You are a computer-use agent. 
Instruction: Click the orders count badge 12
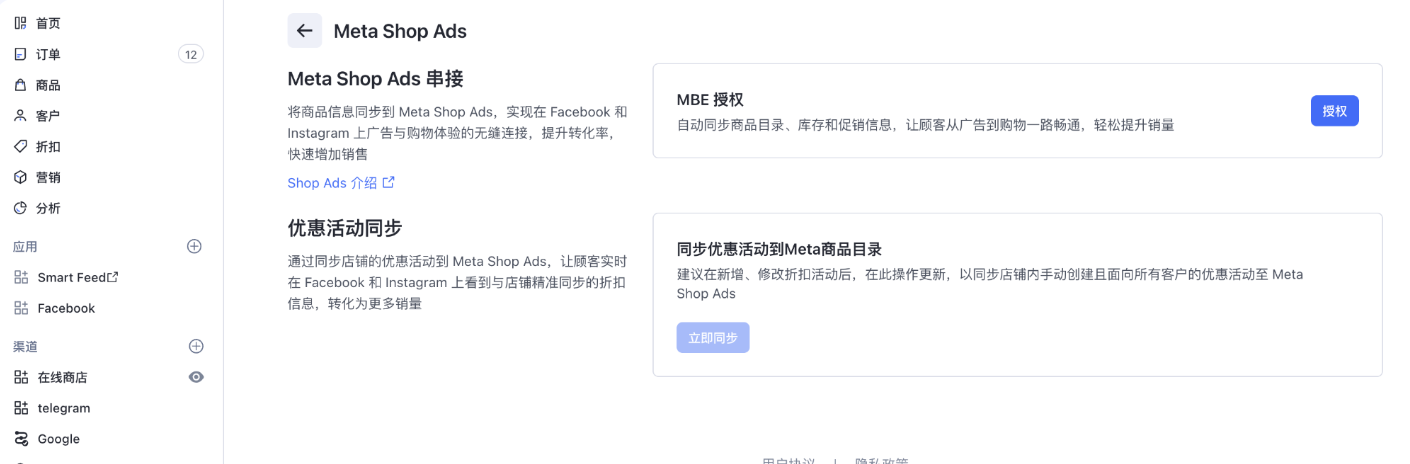(x=190, y=54)
